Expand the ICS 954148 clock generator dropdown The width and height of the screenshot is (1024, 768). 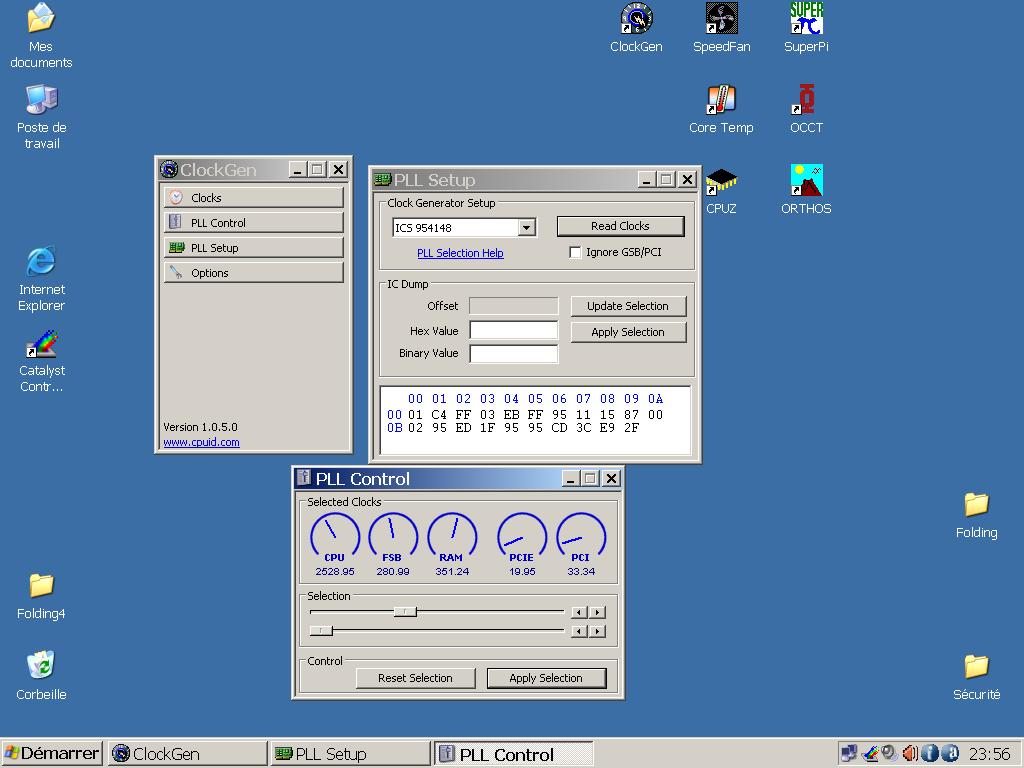point(526,228)
